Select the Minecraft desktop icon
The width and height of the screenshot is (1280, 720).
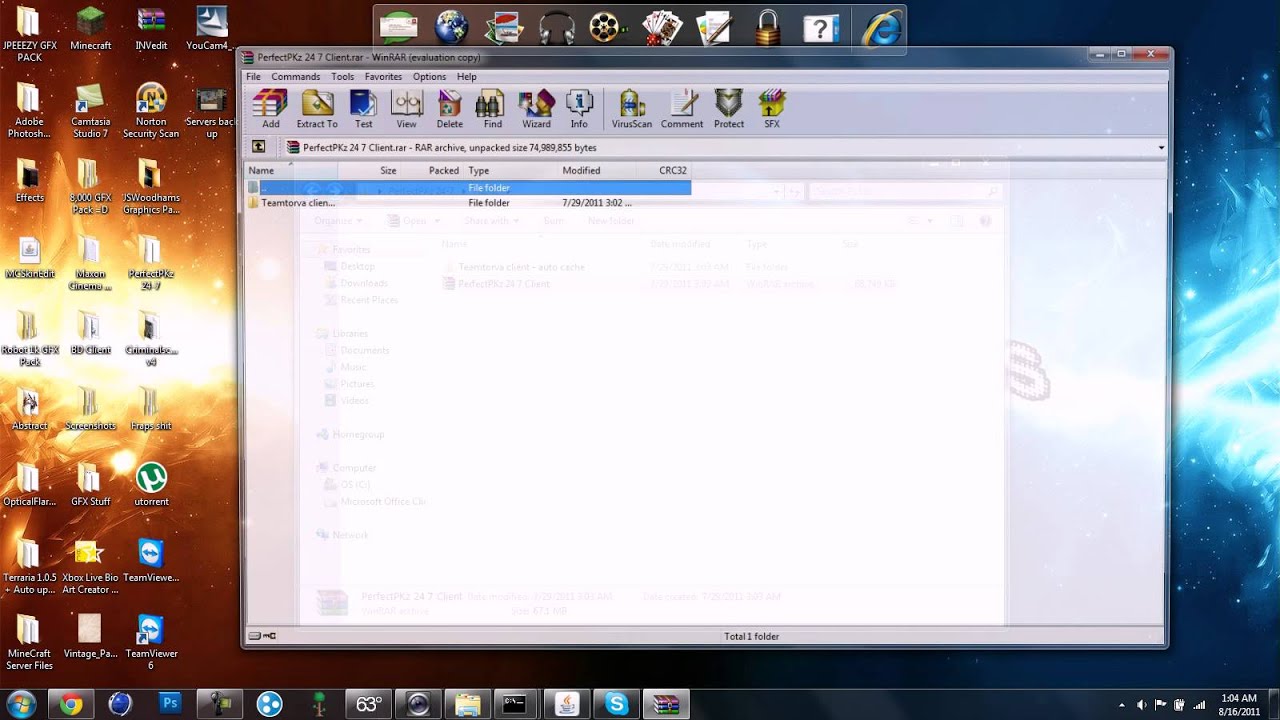(x=91, y=28)
